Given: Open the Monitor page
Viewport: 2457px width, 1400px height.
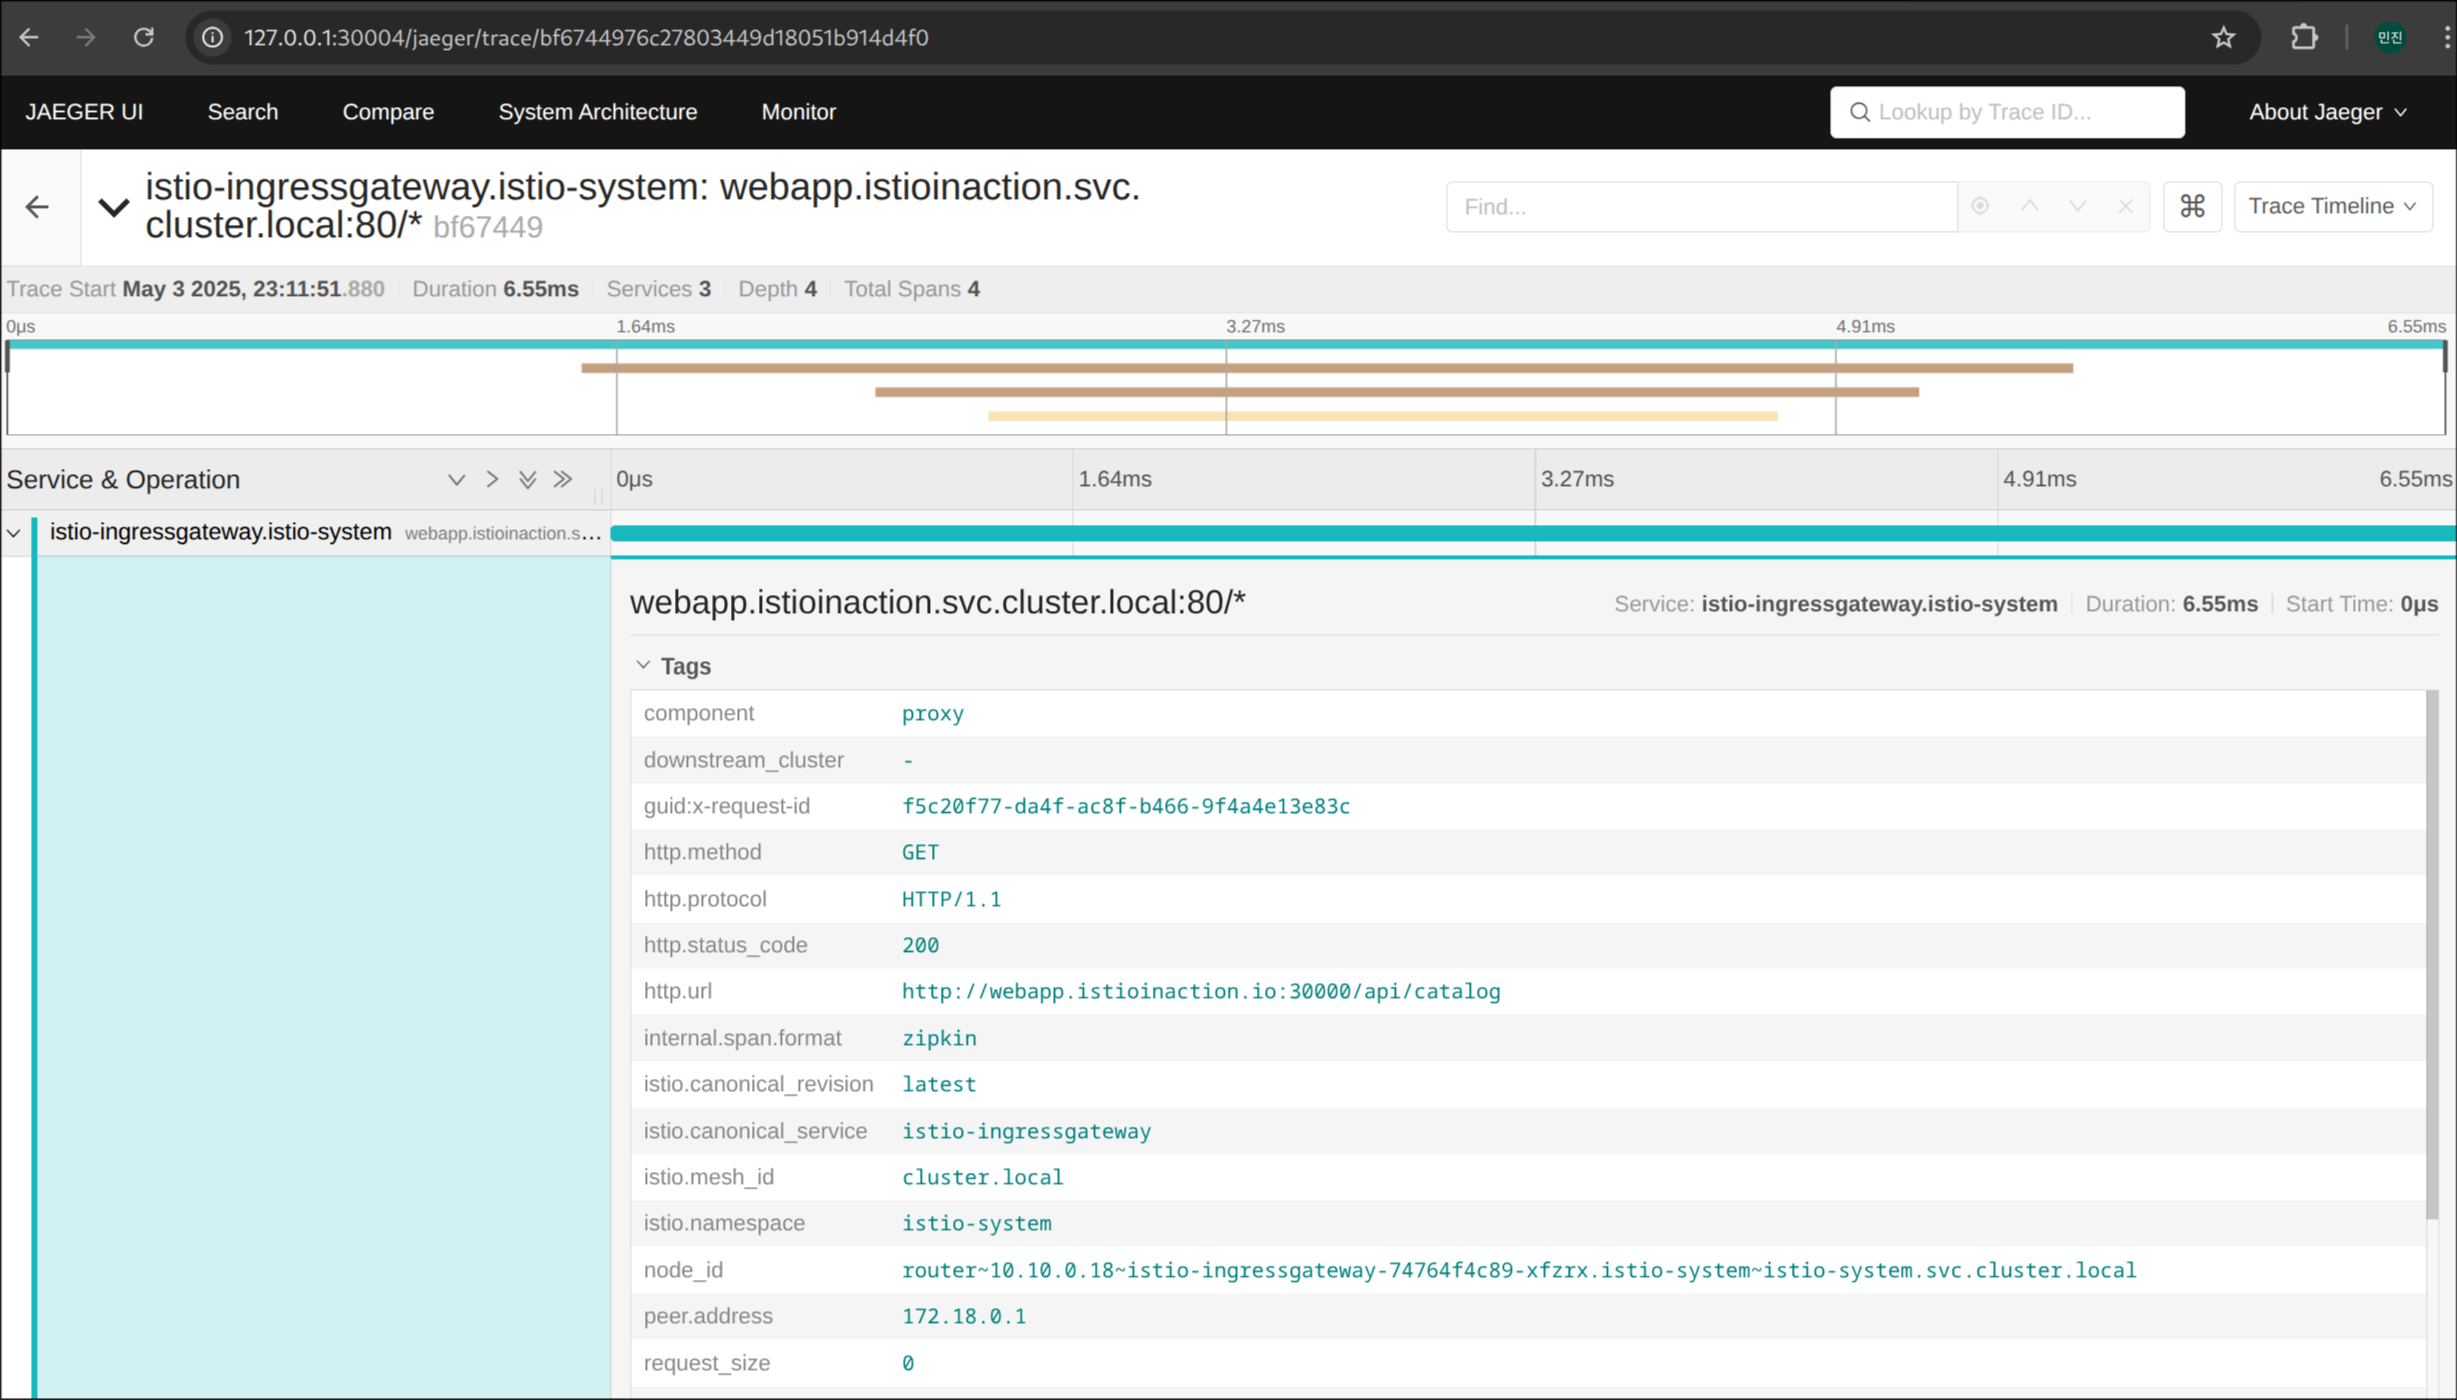Looking at the screenshot, I should pyautogui.click(x=798, y=112).
